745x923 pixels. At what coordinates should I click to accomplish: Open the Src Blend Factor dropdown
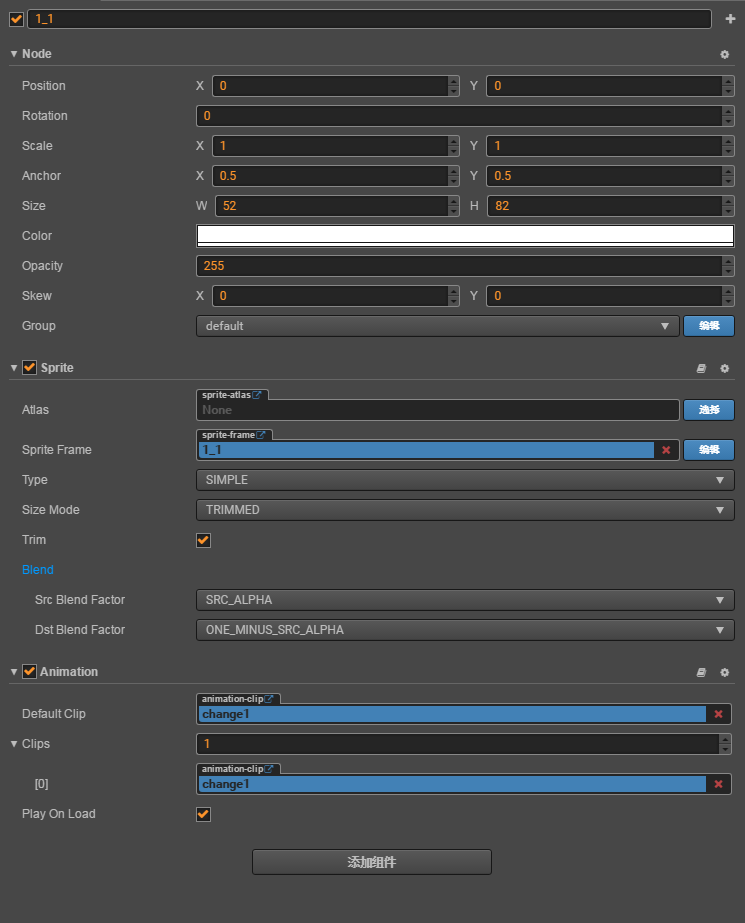[465, 600]
